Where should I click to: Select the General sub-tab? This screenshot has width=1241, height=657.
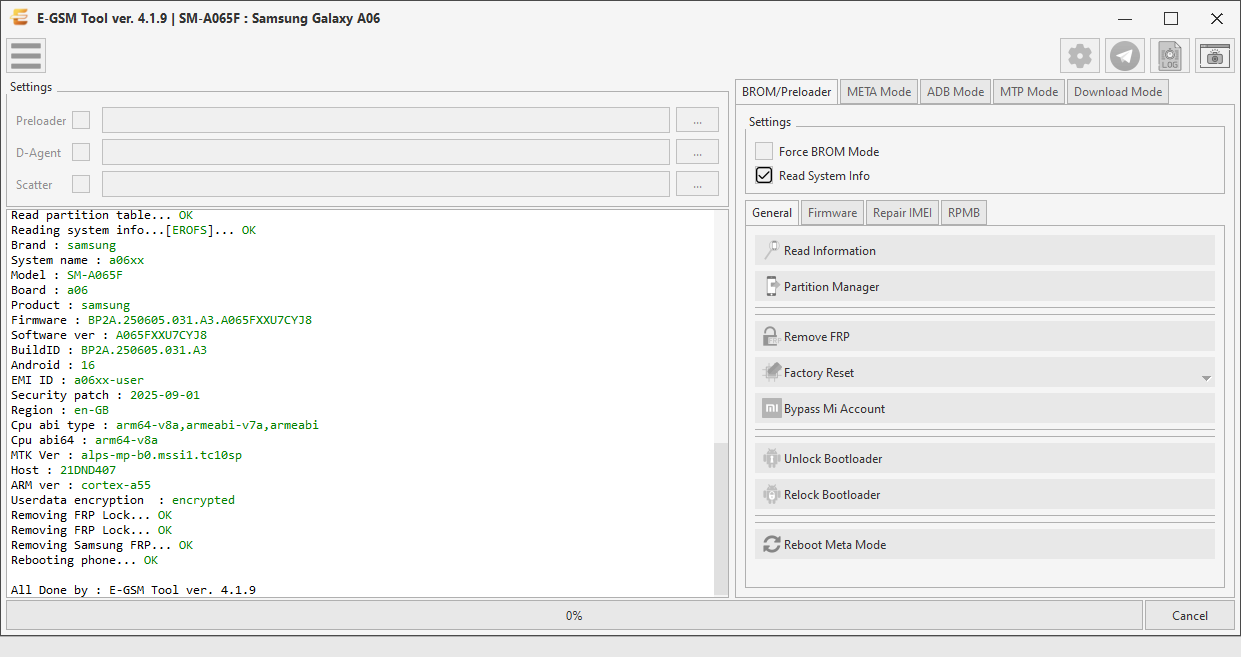772,212
